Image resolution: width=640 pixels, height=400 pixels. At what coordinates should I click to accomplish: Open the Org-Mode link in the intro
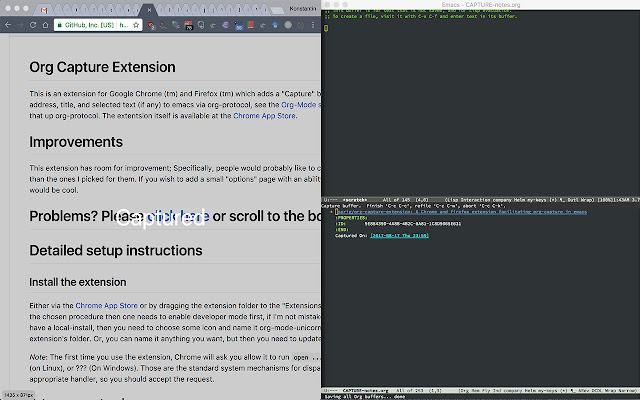(x=300, y=104)
